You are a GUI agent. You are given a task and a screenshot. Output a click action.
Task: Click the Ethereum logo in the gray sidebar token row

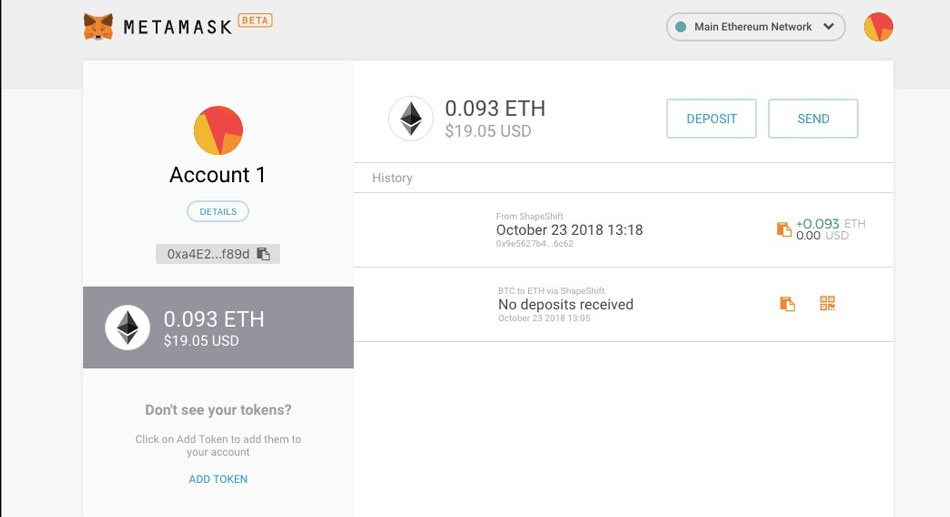coord(127,327)
